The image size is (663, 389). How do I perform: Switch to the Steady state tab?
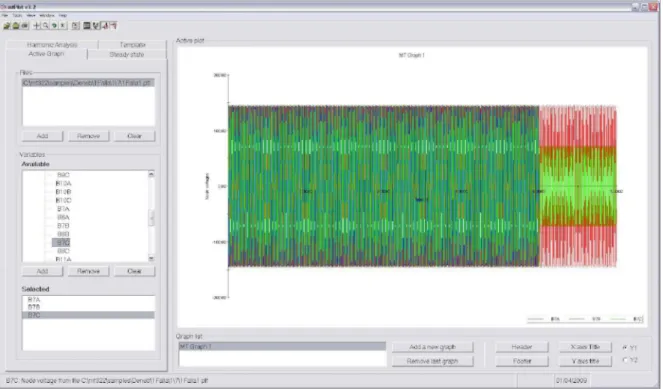(127, 55)
